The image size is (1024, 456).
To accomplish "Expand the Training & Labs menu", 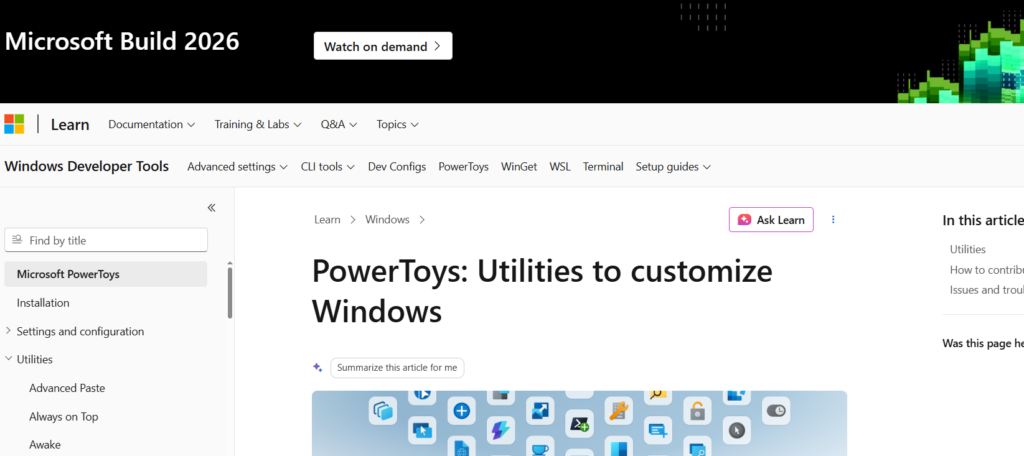I will [258, 124].
